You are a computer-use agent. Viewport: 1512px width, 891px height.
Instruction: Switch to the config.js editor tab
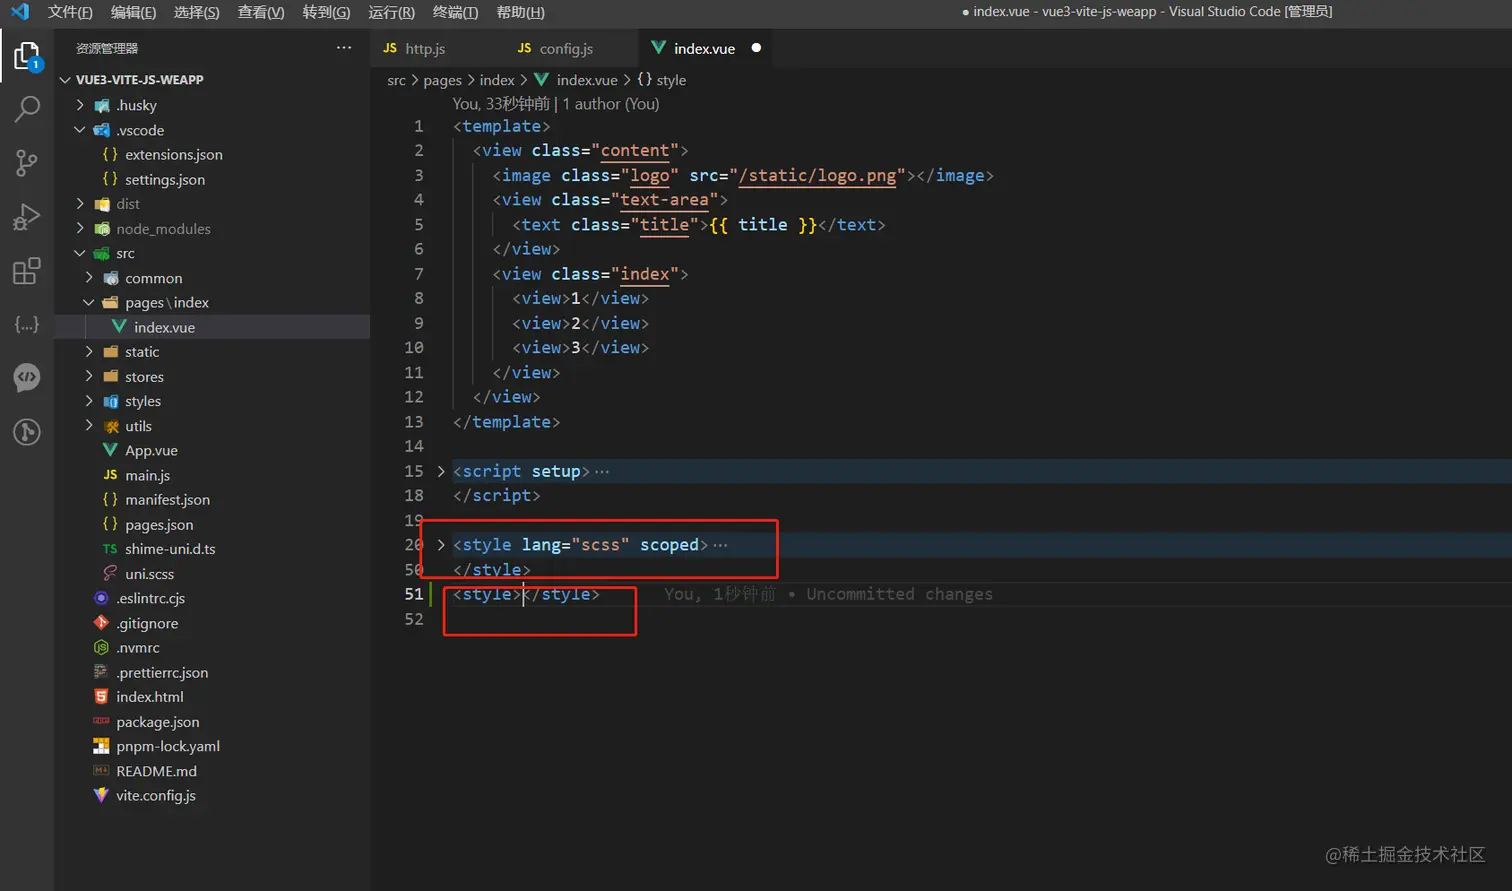click(565, 49)
